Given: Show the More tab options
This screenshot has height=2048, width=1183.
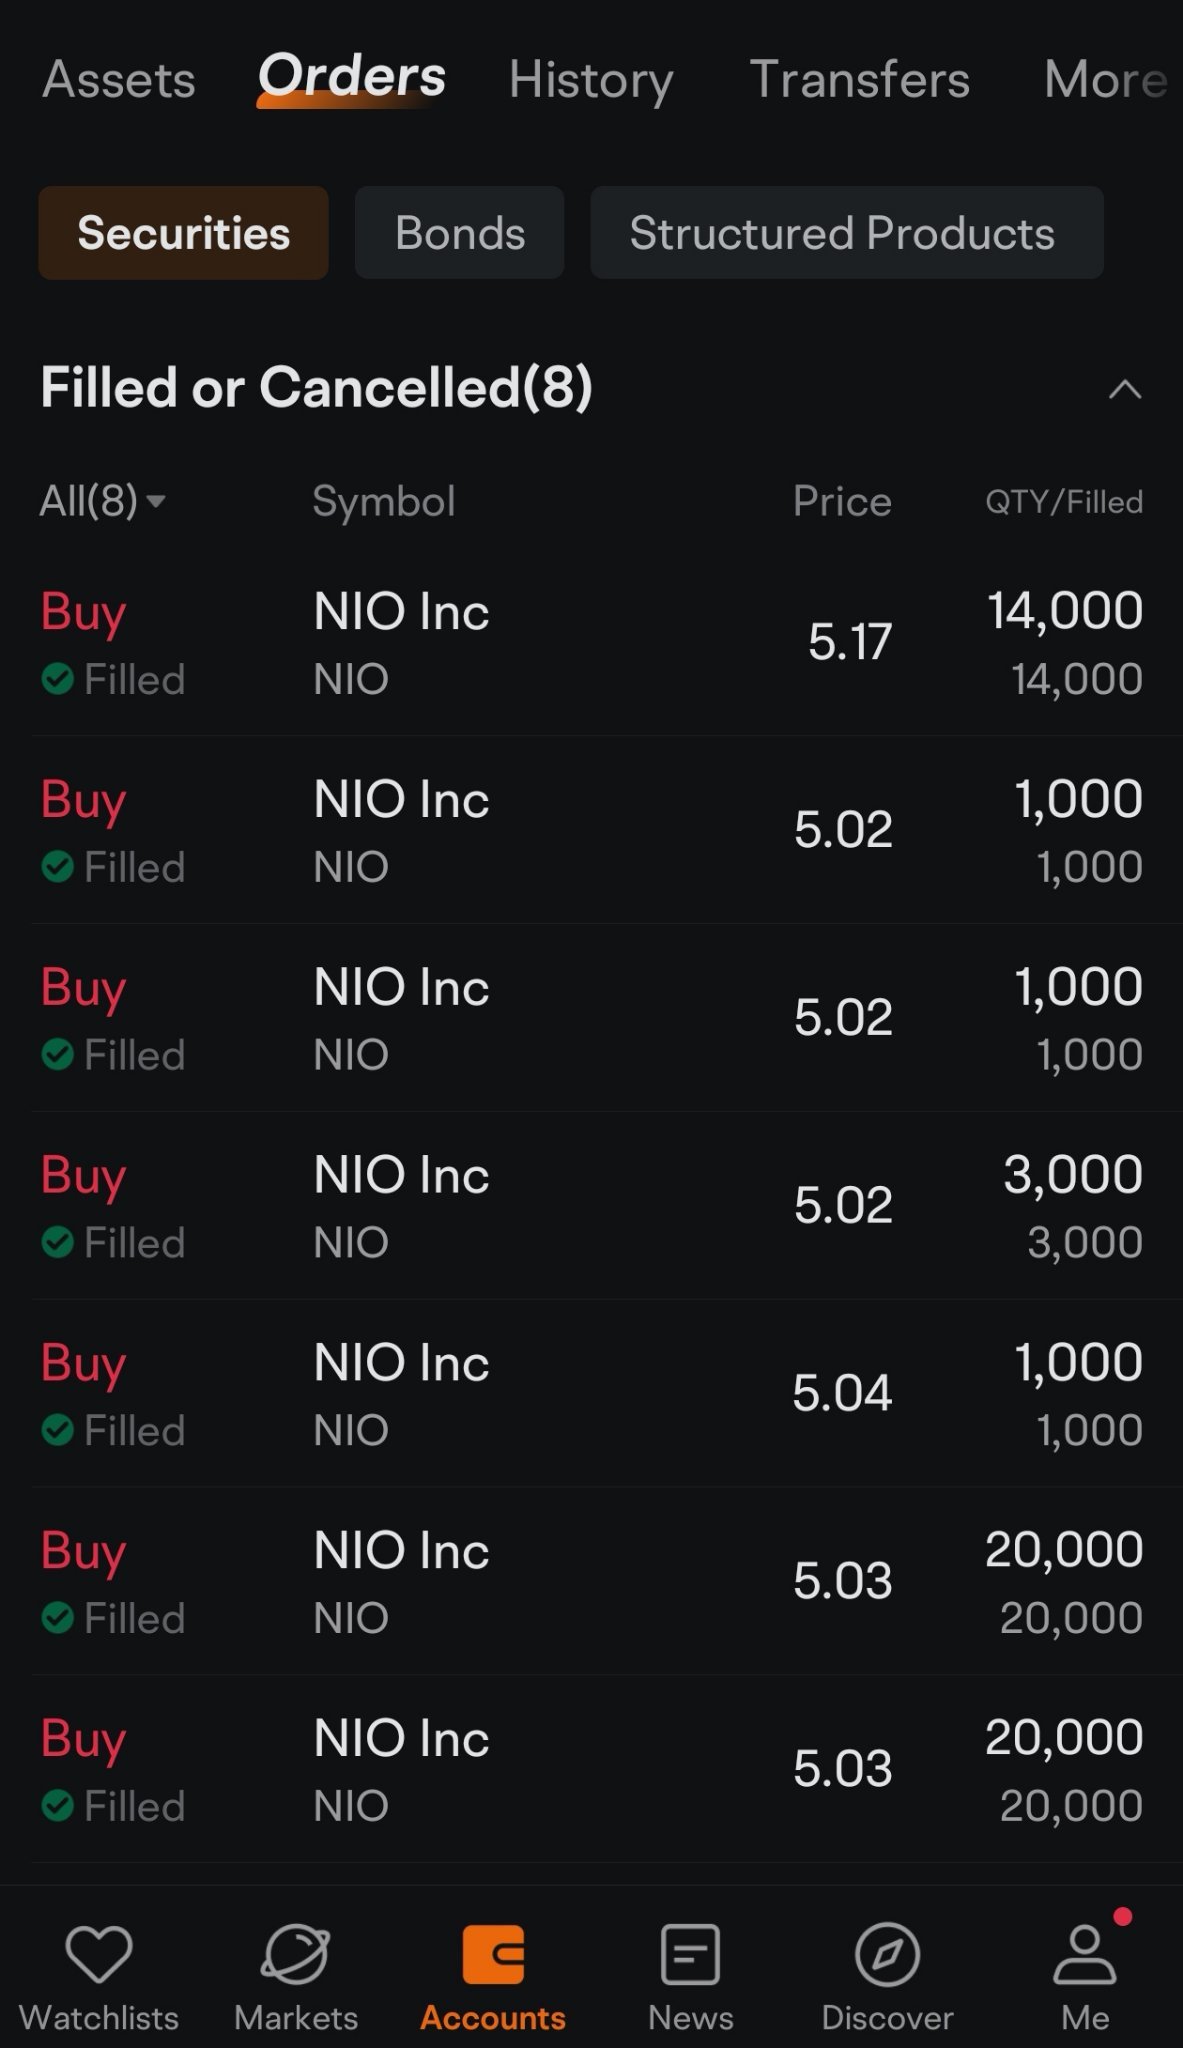Looking at the screenshot, I should pos(1105,79).
